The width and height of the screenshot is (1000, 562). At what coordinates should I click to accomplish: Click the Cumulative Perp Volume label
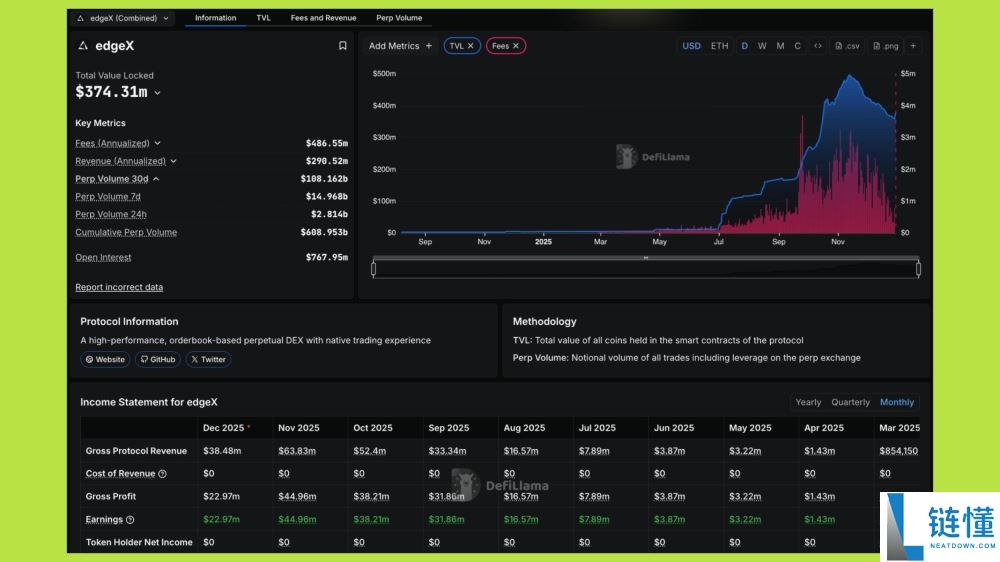point(126,232)
